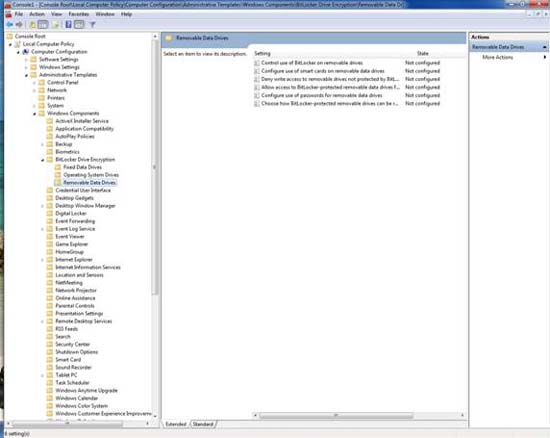Select the Task Scheduler folder
This screenshot has height=438, width=550.
coord(73,383)
